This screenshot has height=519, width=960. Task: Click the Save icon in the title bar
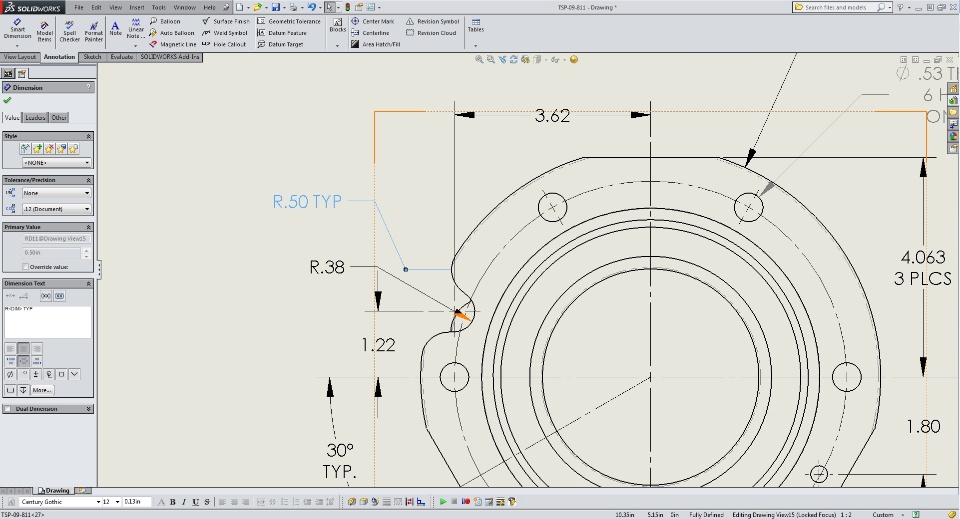pos(276,7)
